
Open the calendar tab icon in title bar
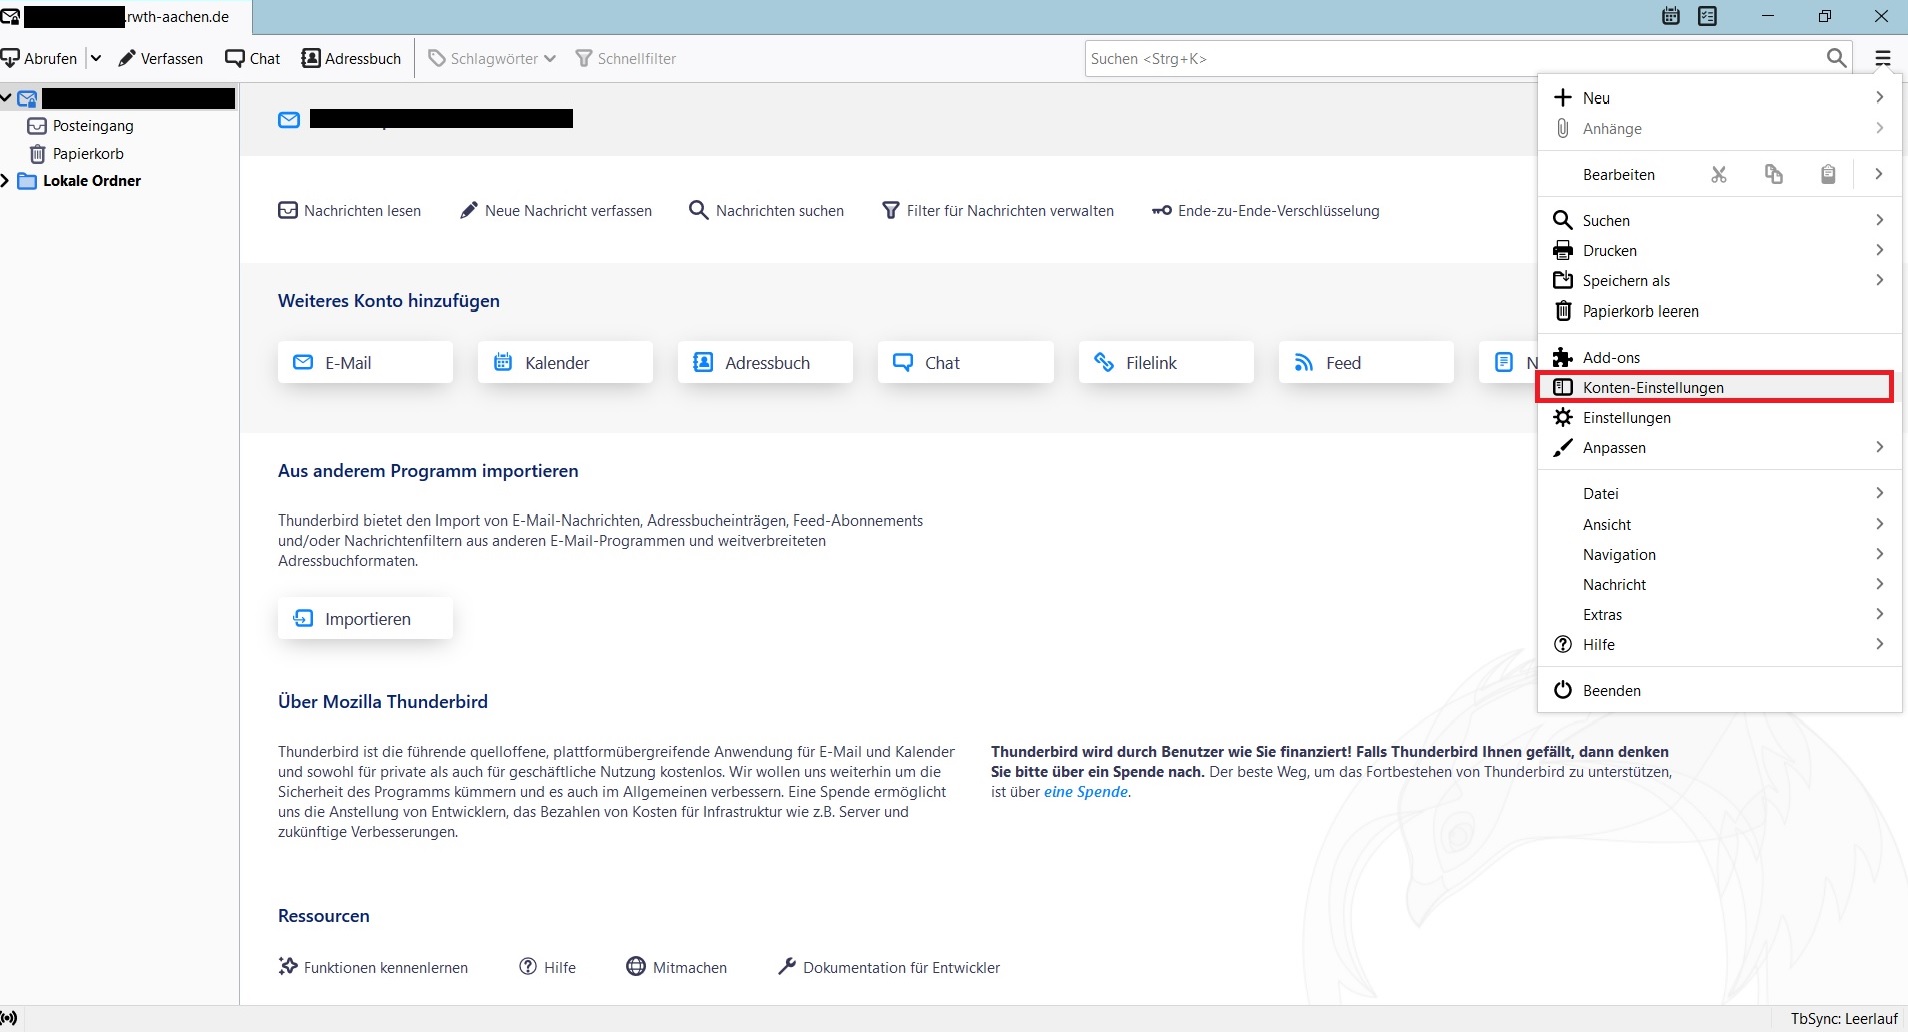[1671, 16]
